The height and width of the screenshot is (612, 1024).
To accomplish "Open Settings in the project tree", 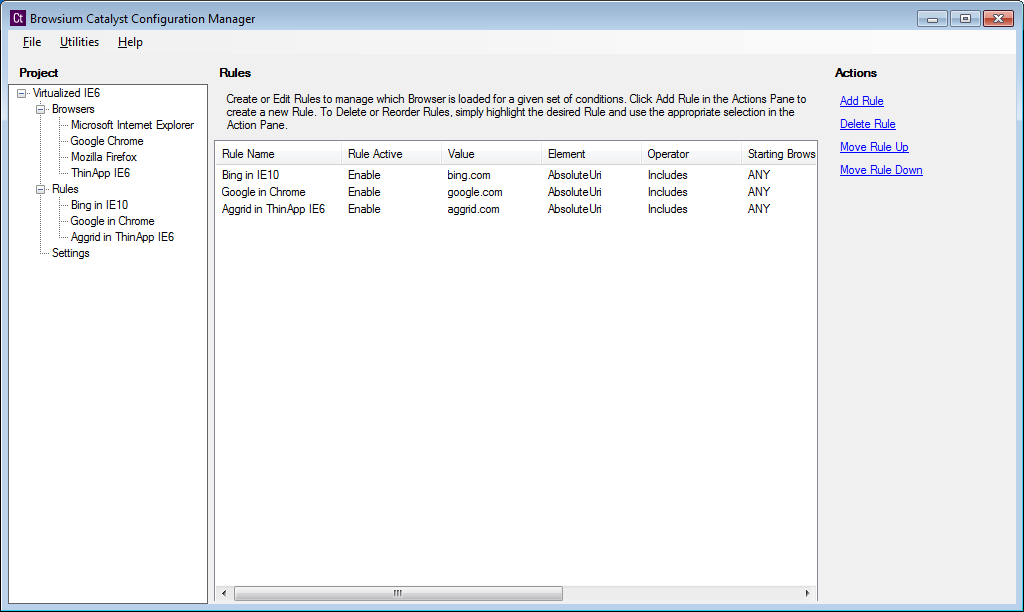I will [71, 253].
